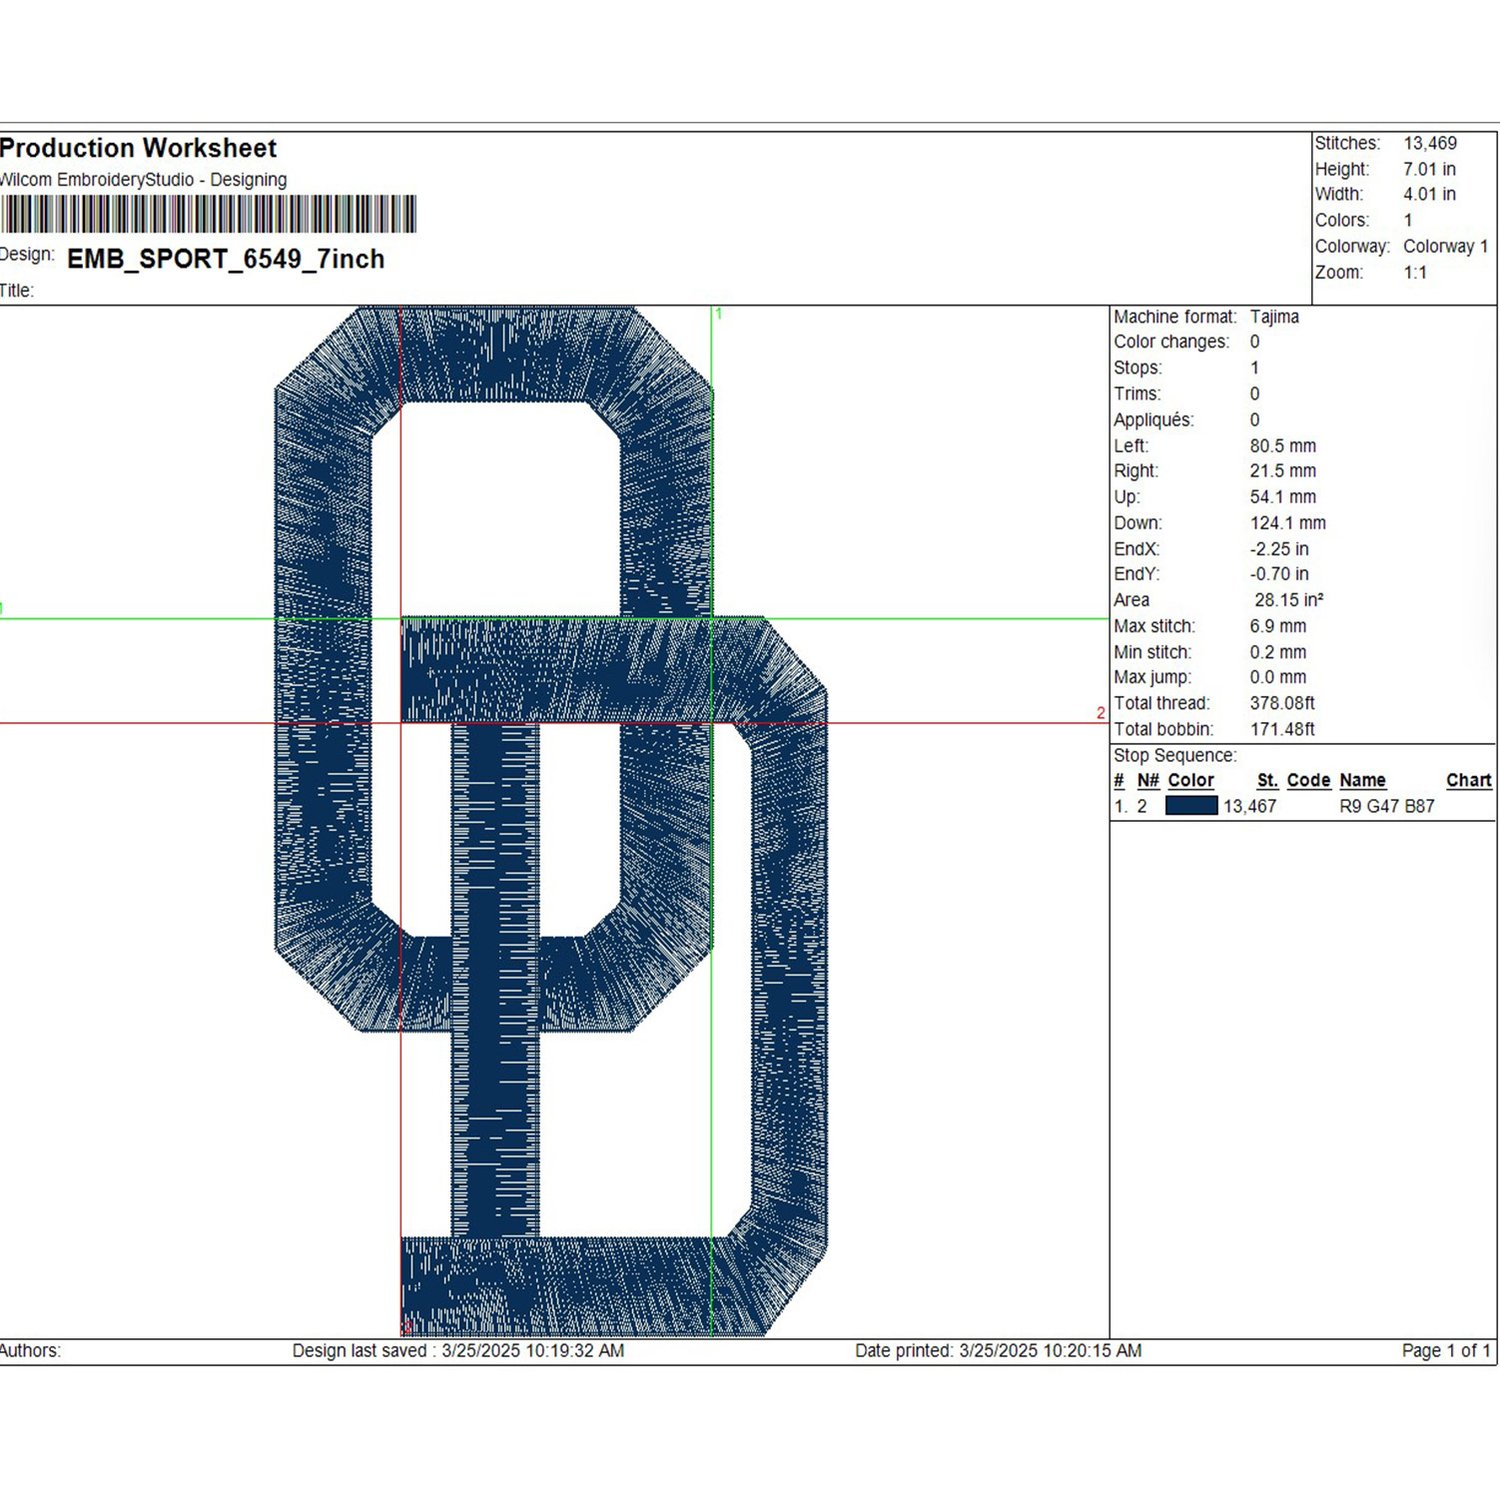This screenshot has width=1500, height=1495.
Task: Click the Up value 54.1 mm
Action: click(x=1283, y=497)
